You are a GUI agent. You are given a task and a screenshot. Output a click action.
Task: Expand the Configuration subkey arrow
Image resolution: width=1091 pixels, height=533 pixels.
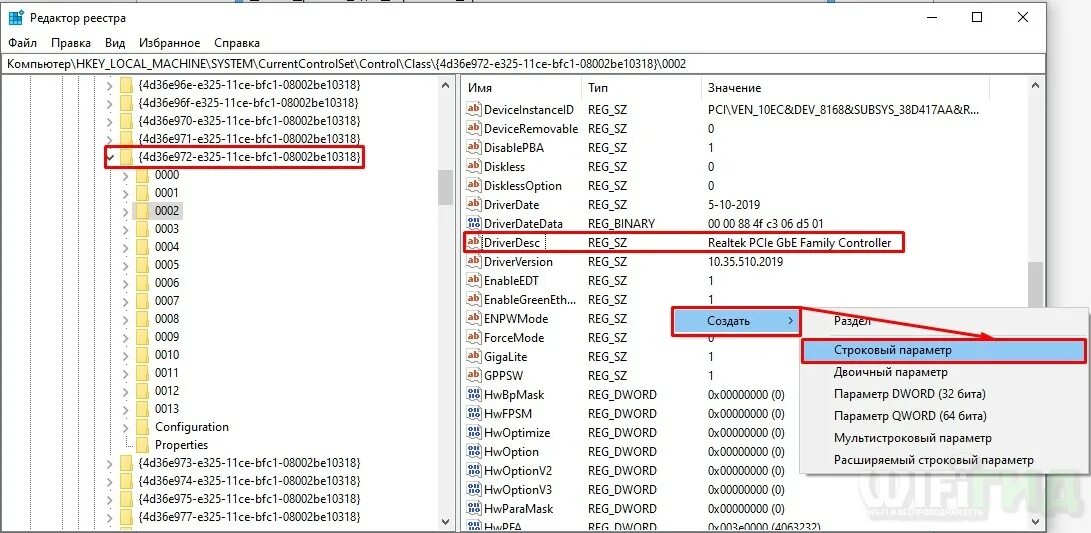(125, 427)
